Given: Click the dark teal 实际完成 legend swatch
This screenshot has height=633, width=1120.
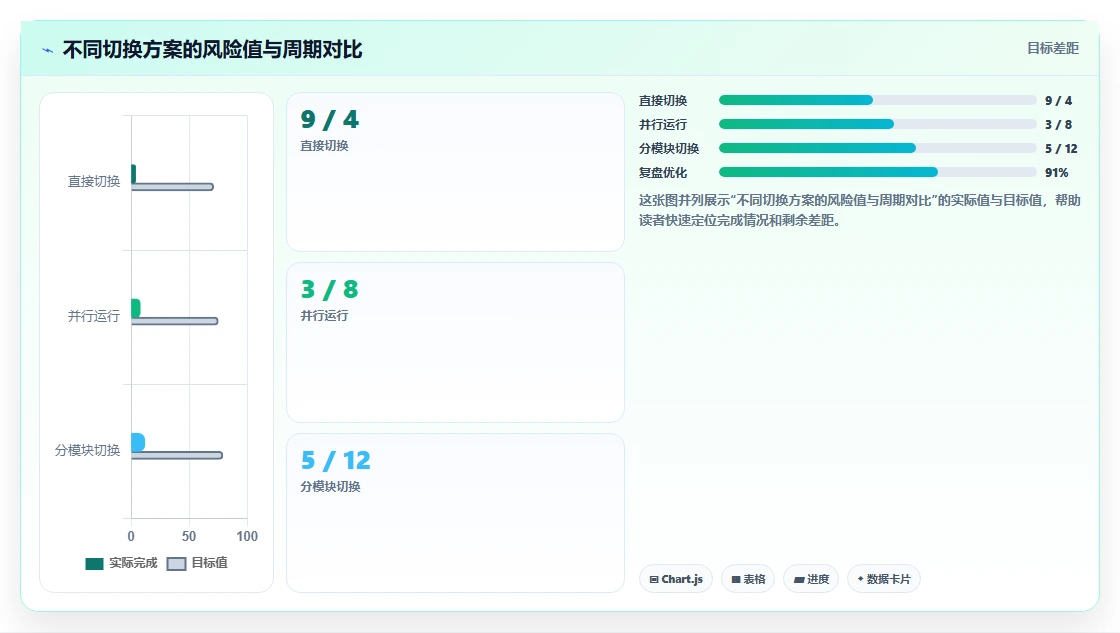Looking at the screenshot, I should coord(94,564).
